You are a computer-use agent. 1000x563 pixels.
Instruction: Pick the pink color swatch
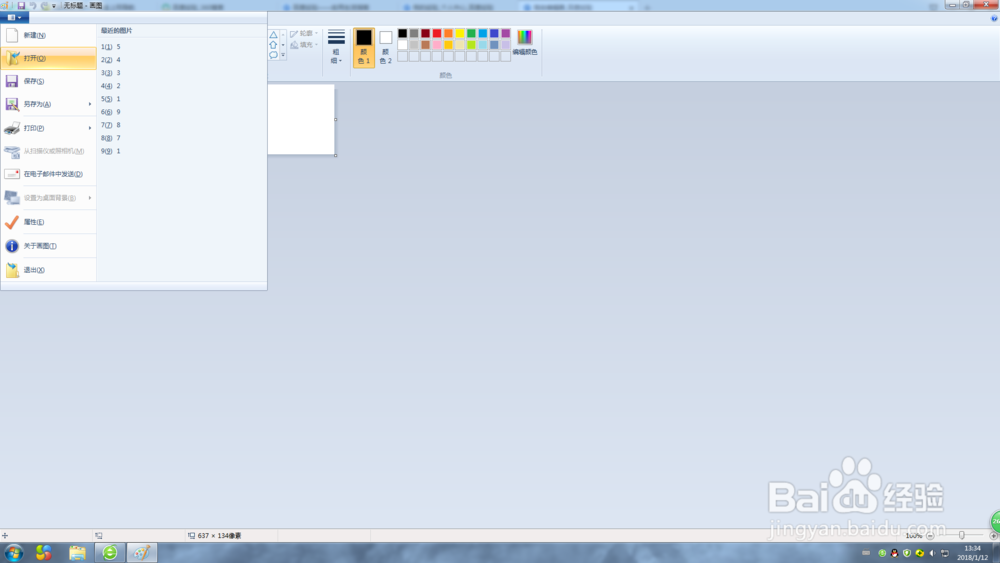coord(437,45)
